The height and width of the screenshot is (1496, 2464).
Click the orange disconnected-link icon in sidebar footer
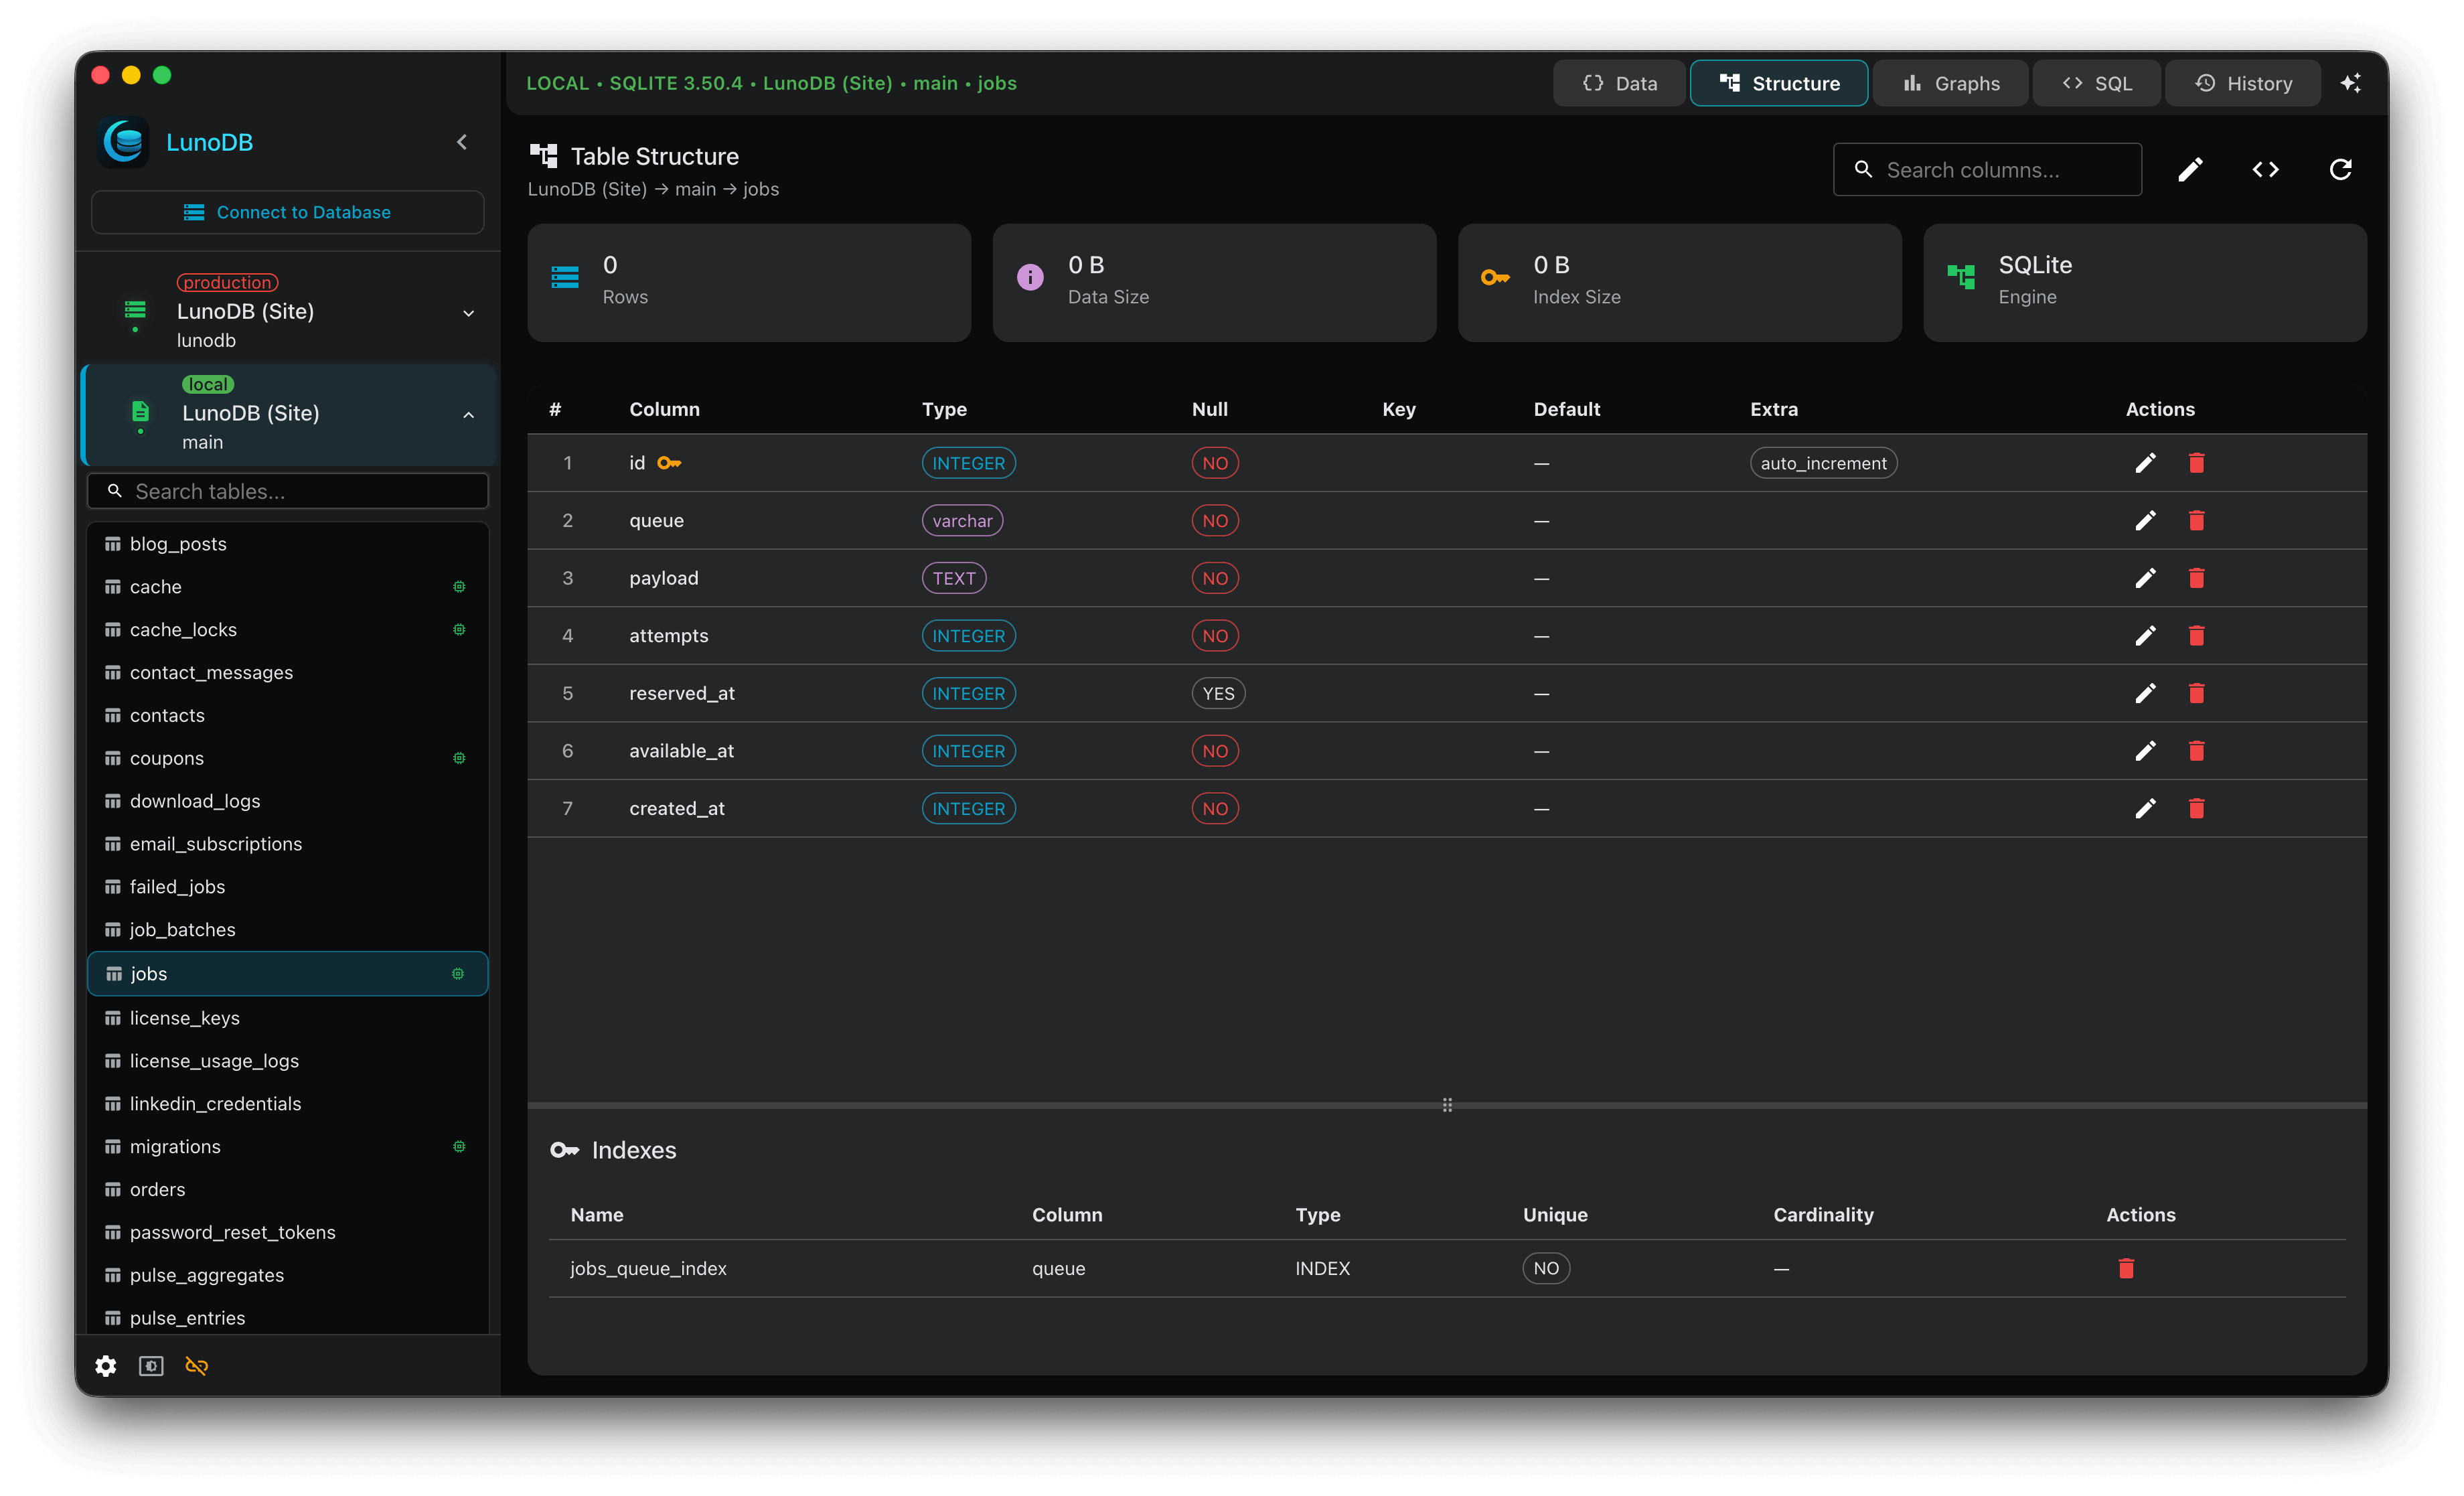[x=196, y=1366]
